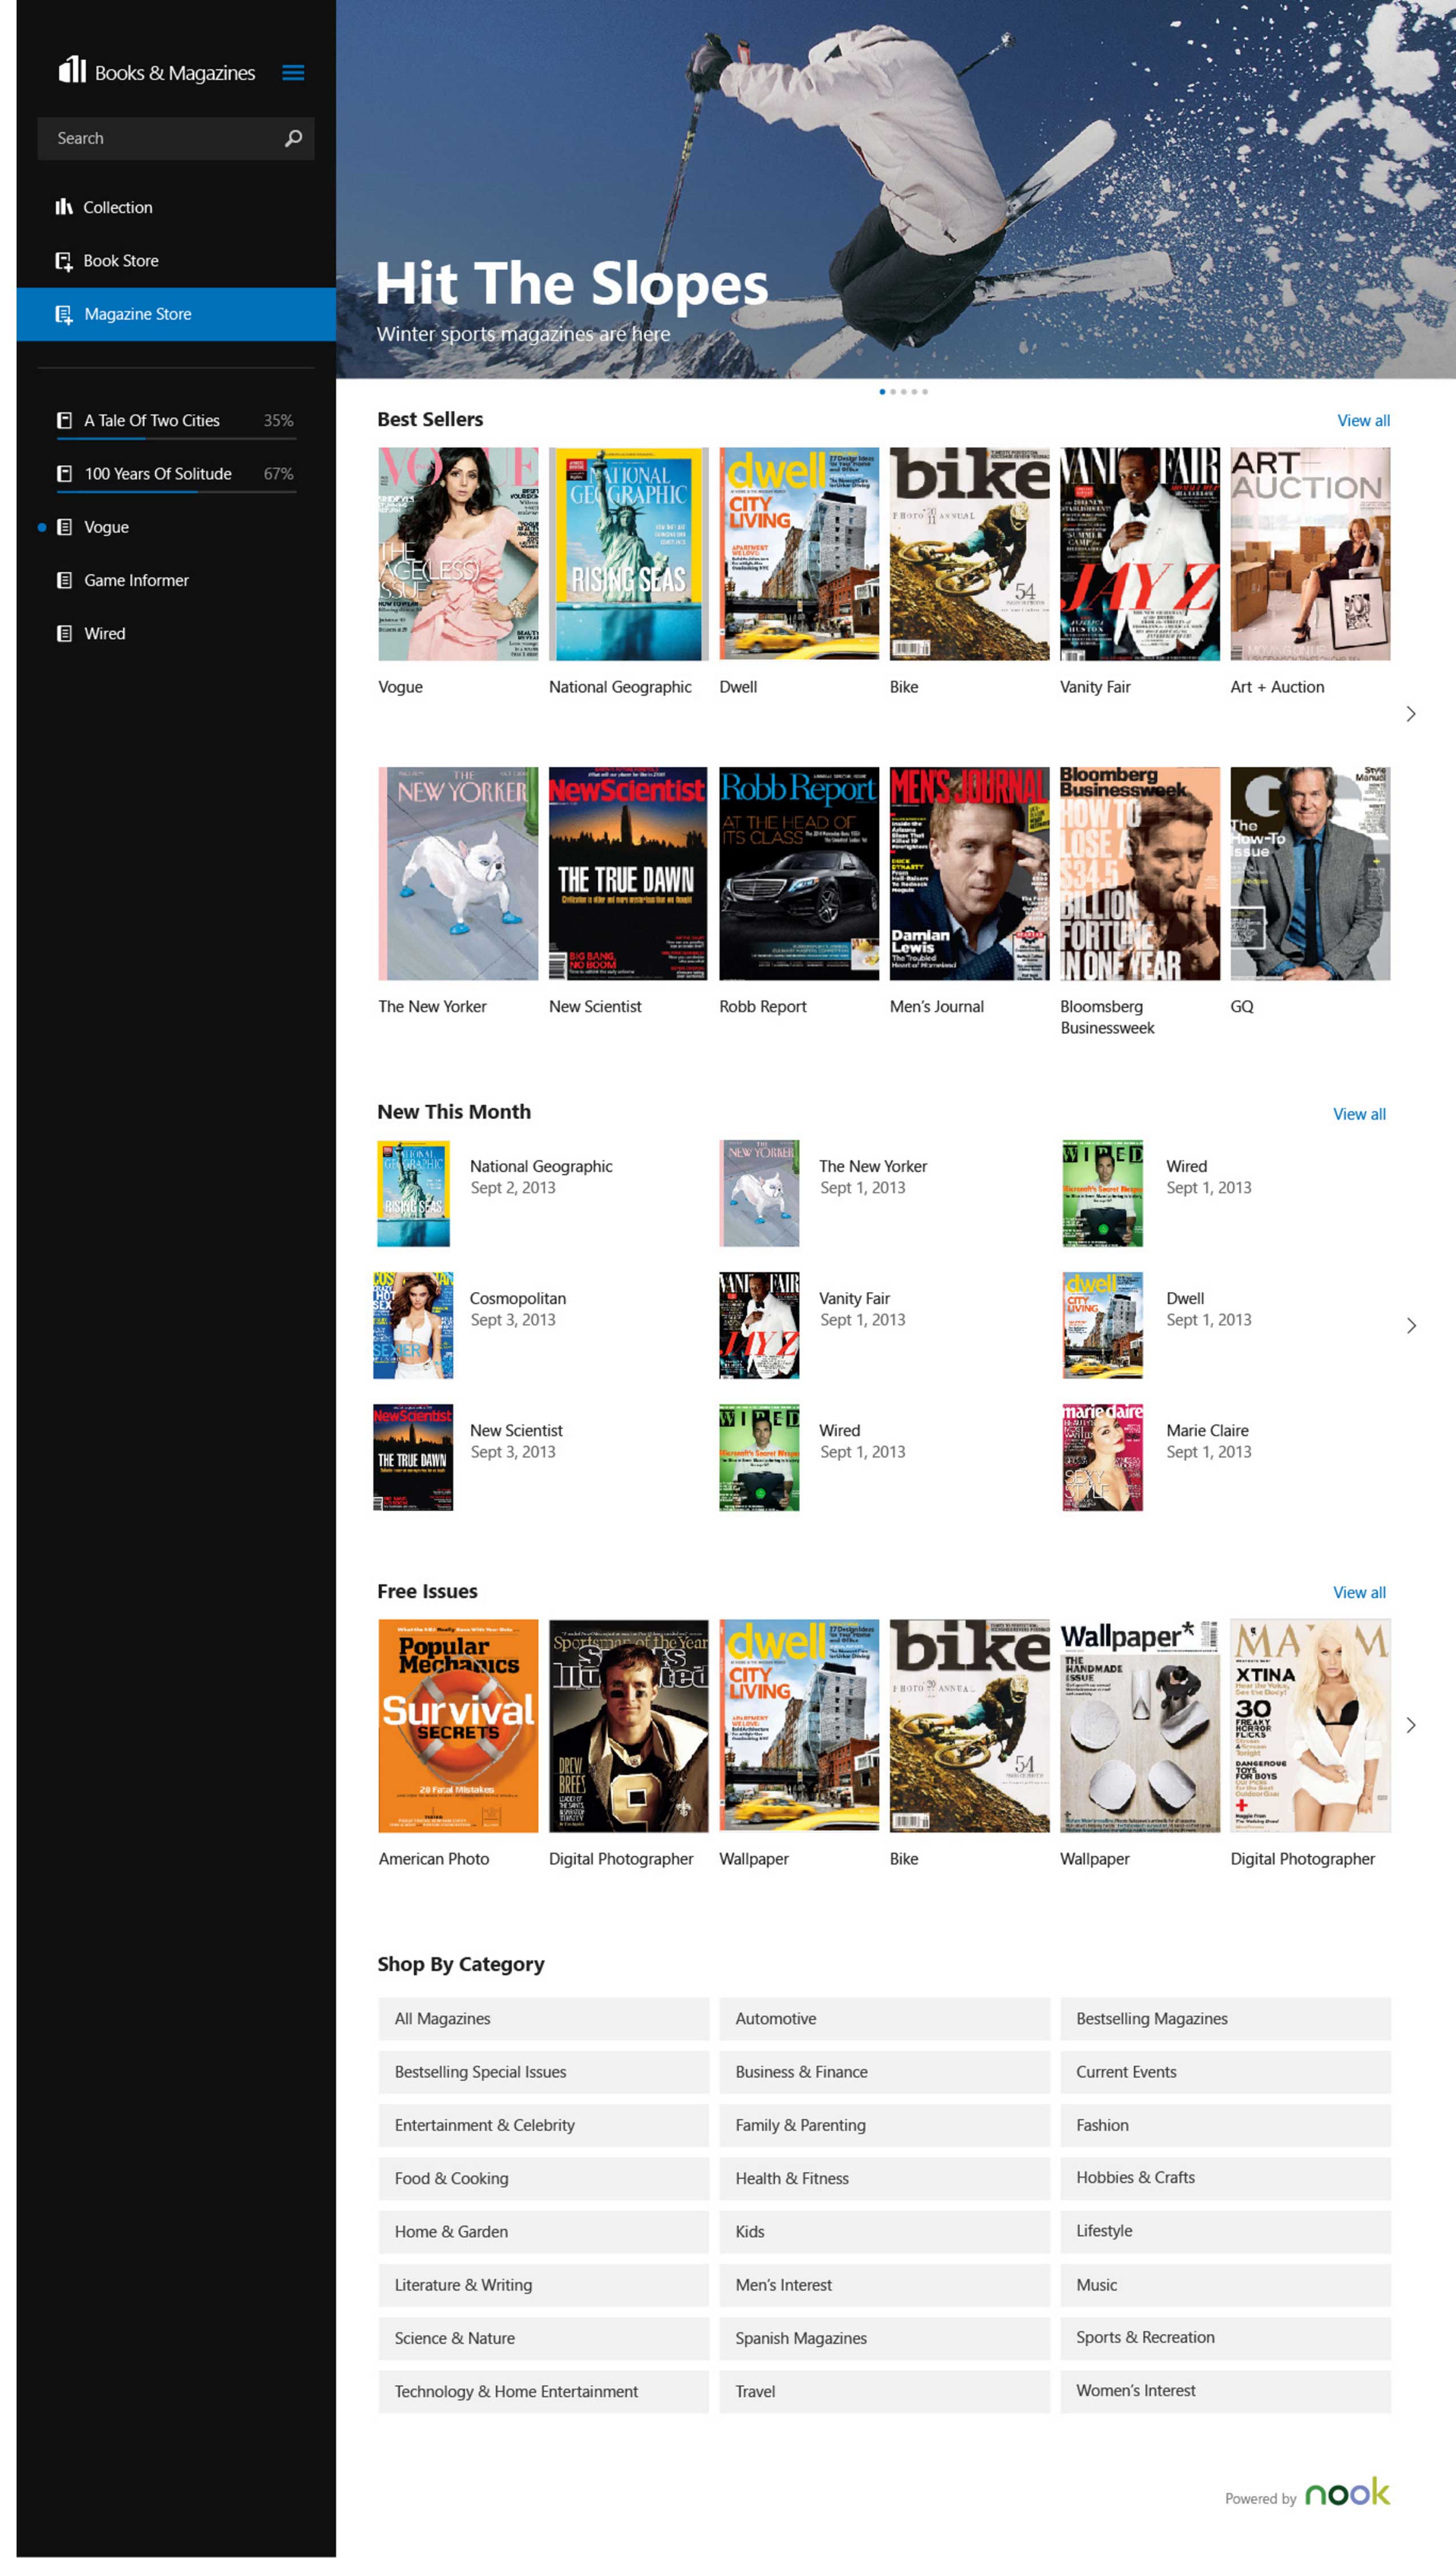Open the Popular Mechanics cover in Free Issues
The width and height of the screenshot is (1456, 2558).
458,1727
